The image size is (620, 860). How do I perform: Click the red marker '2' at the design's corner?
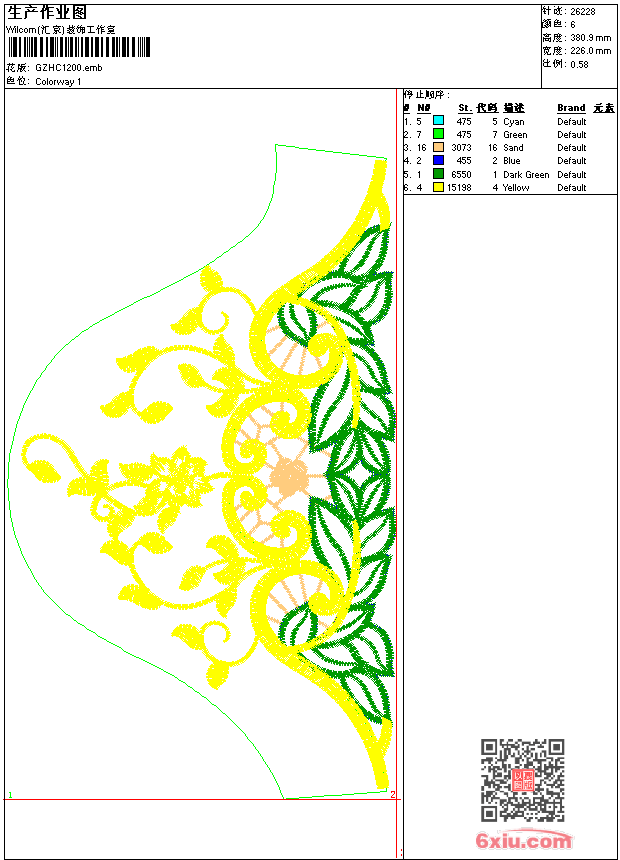pyautogui.click(x=393, y=794)
